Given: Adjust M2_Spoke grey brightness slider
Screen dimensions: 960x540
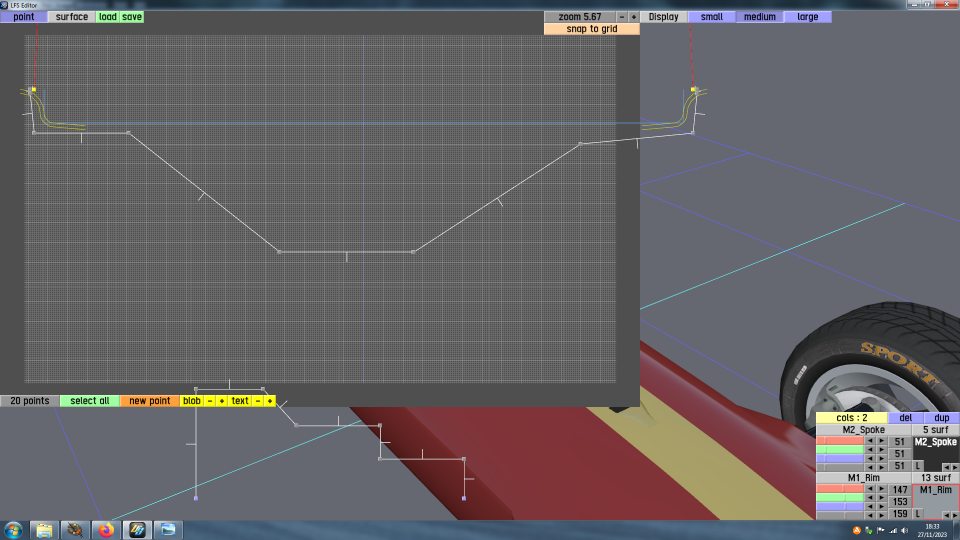Looking at the screenshot, I should pyautogui.click(x=840, y=467).
